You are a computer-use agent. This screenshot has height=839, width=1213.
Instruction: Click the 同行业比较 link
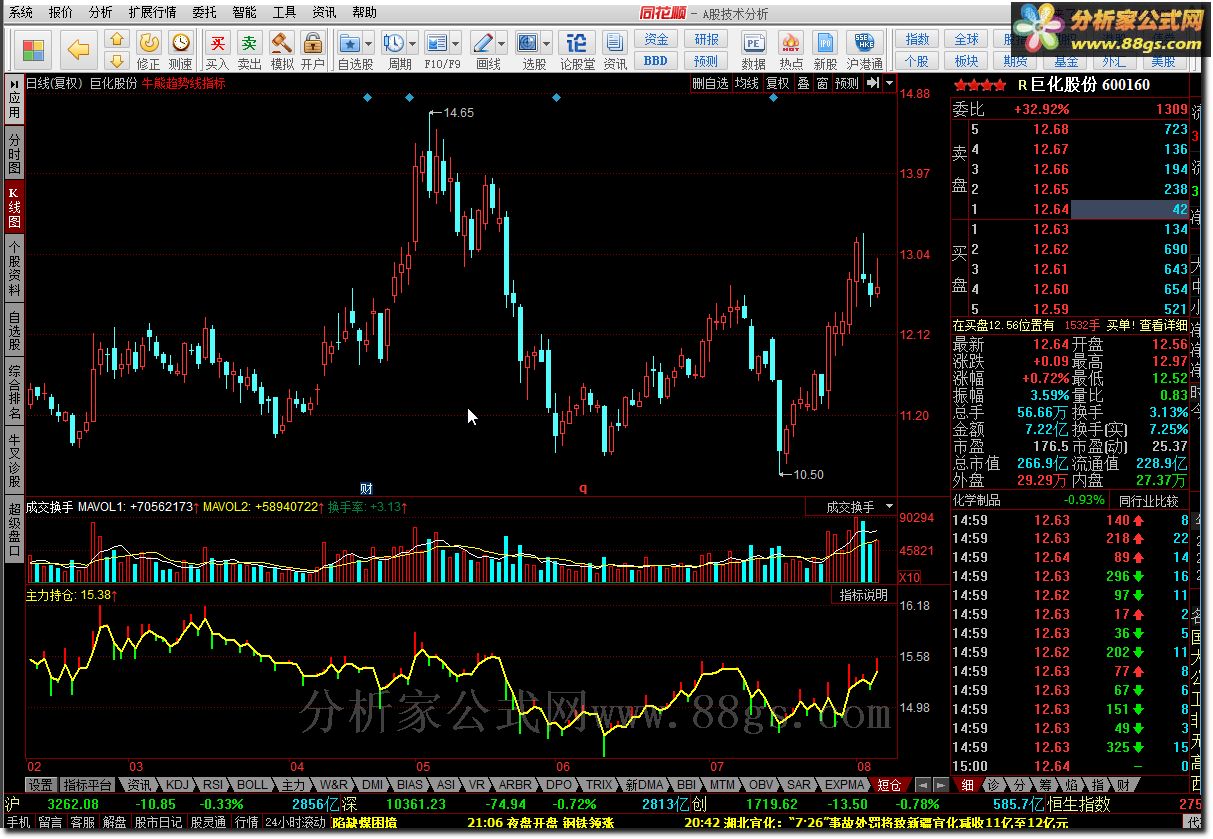point(1149,500)
